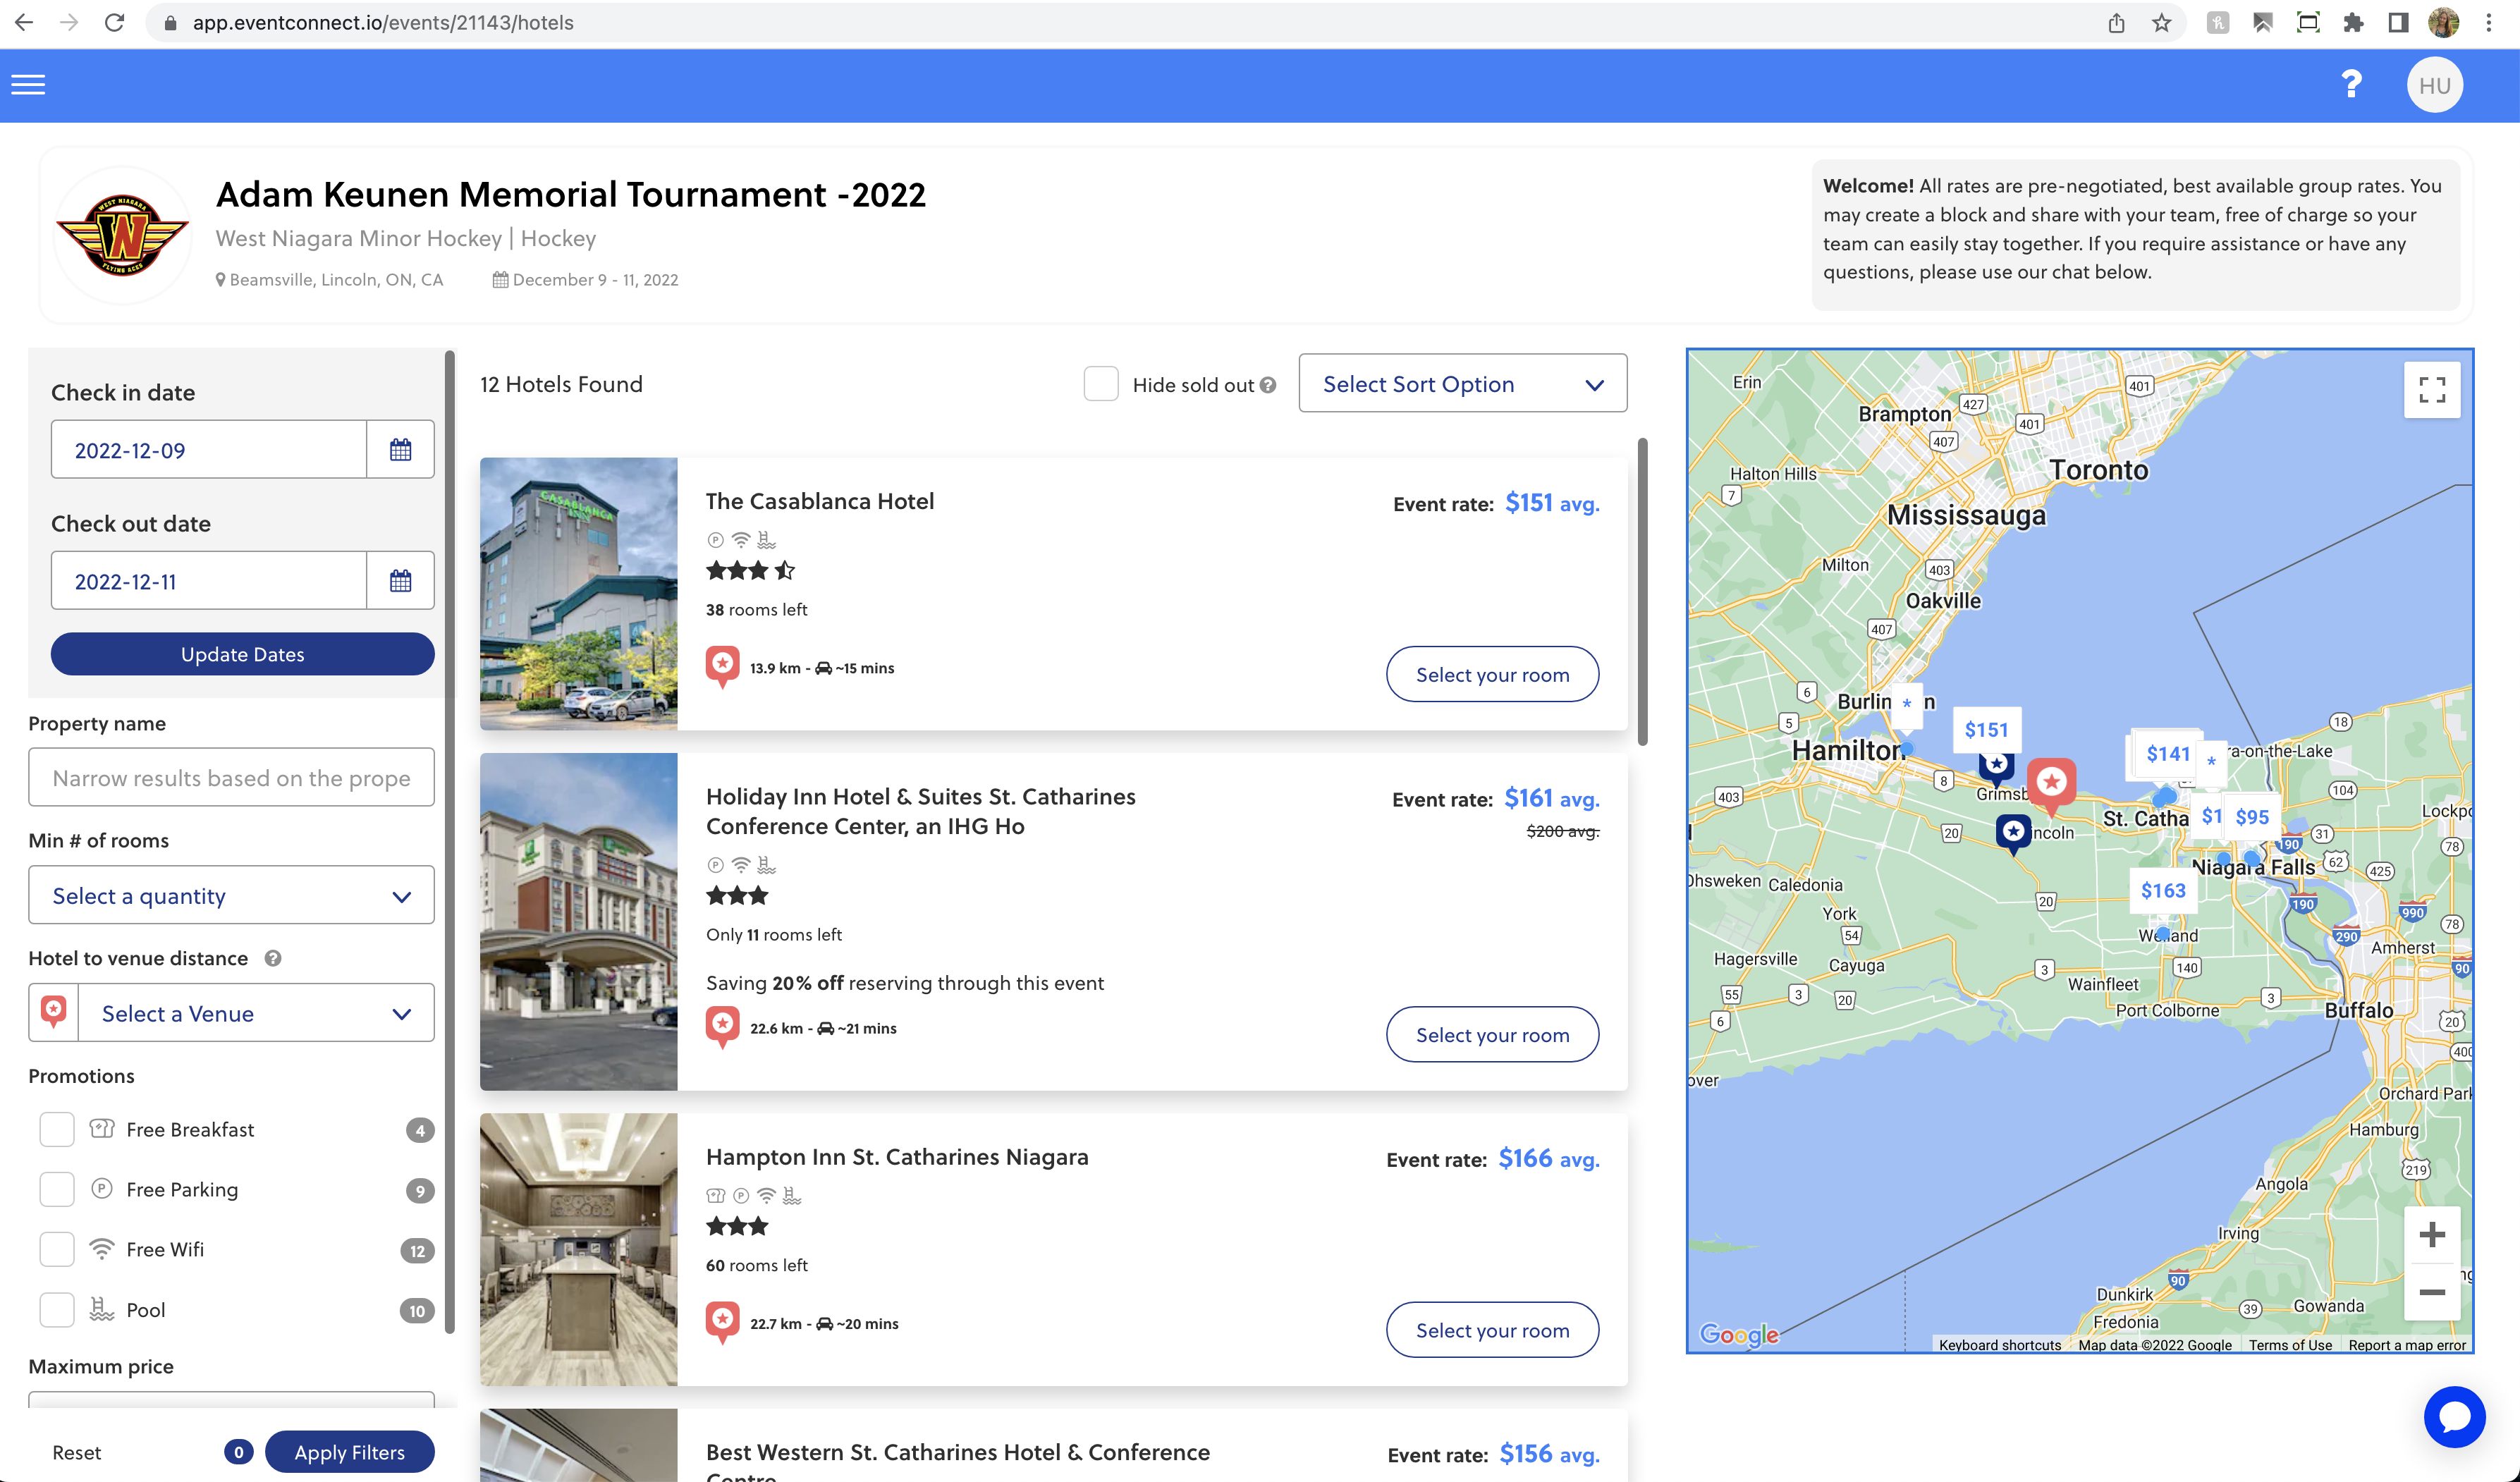Enable the Free Wifi filter

click(57, 1250)
